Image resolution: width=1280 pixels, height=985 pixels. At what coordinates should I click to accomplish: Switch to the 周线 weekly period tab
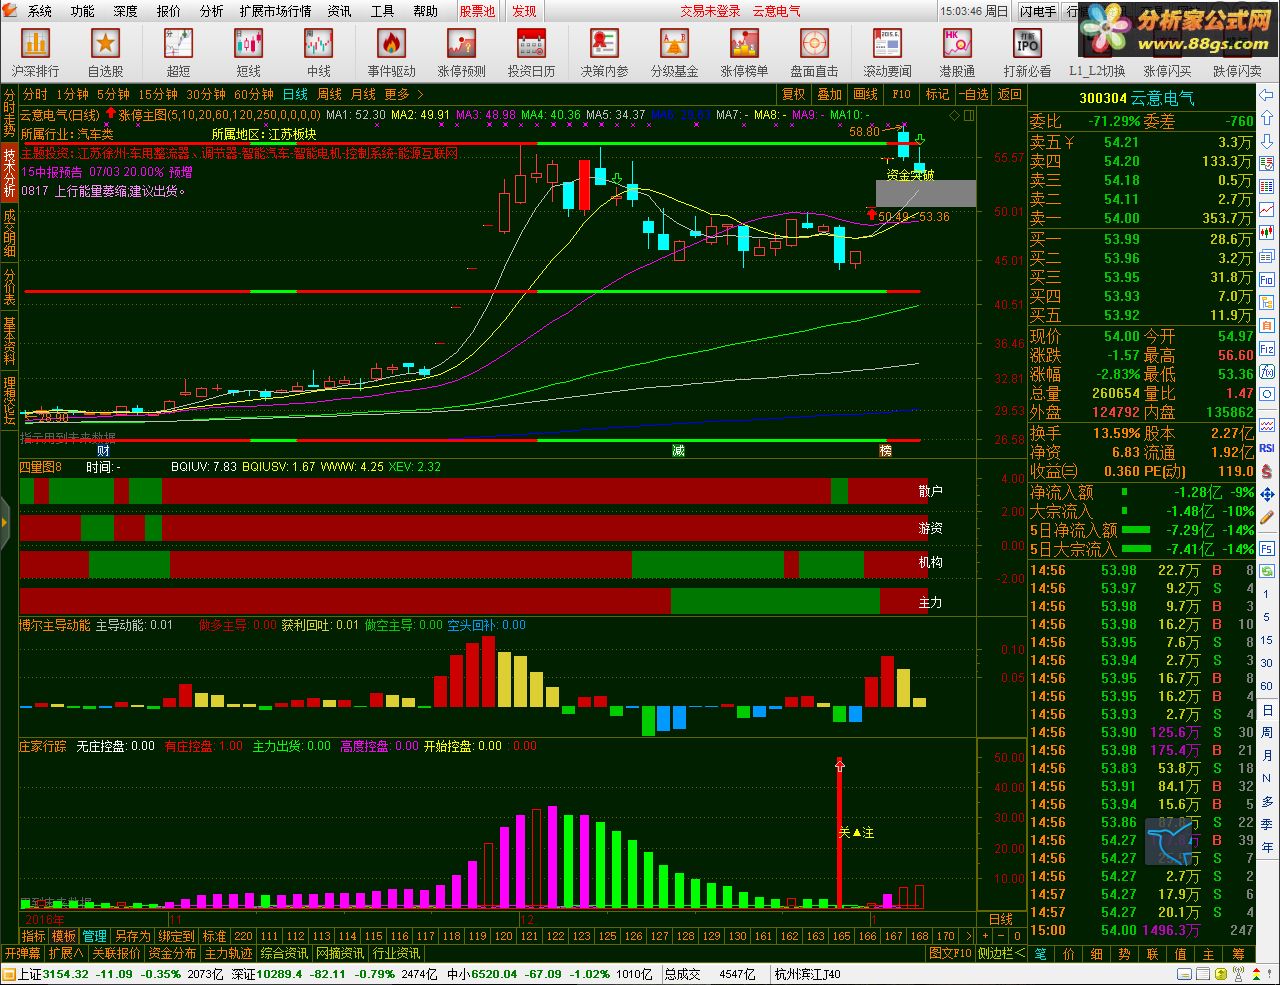pyautogui.click(x=329, y=94)
